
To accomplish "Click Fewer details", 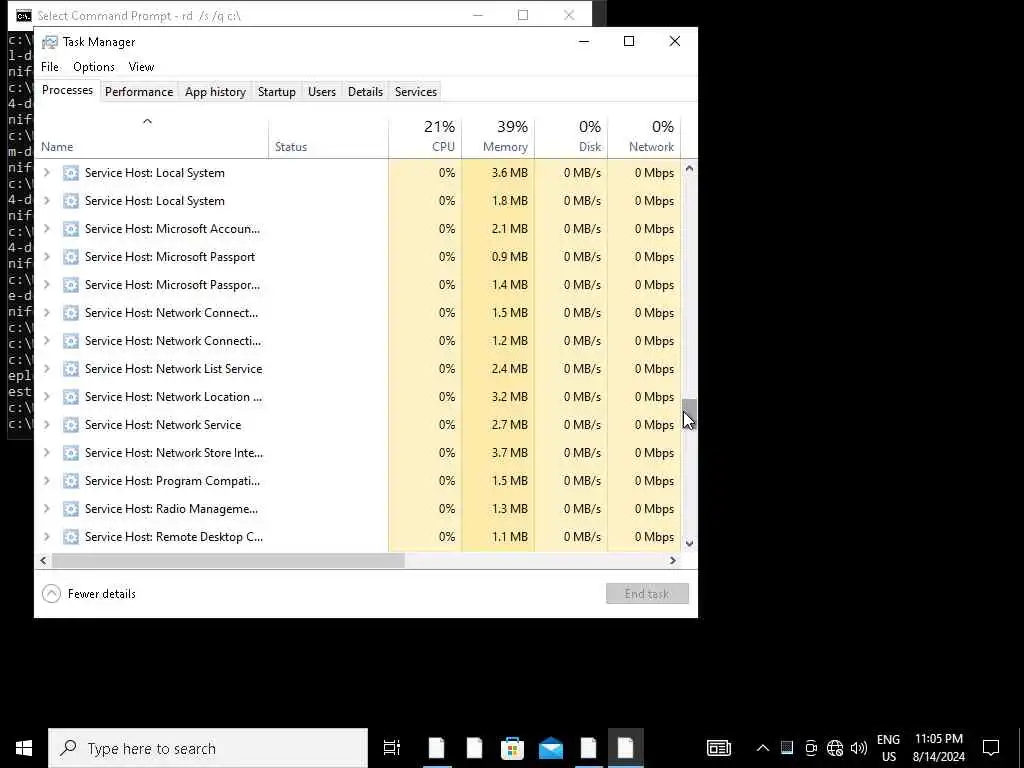I will [89, 594].
